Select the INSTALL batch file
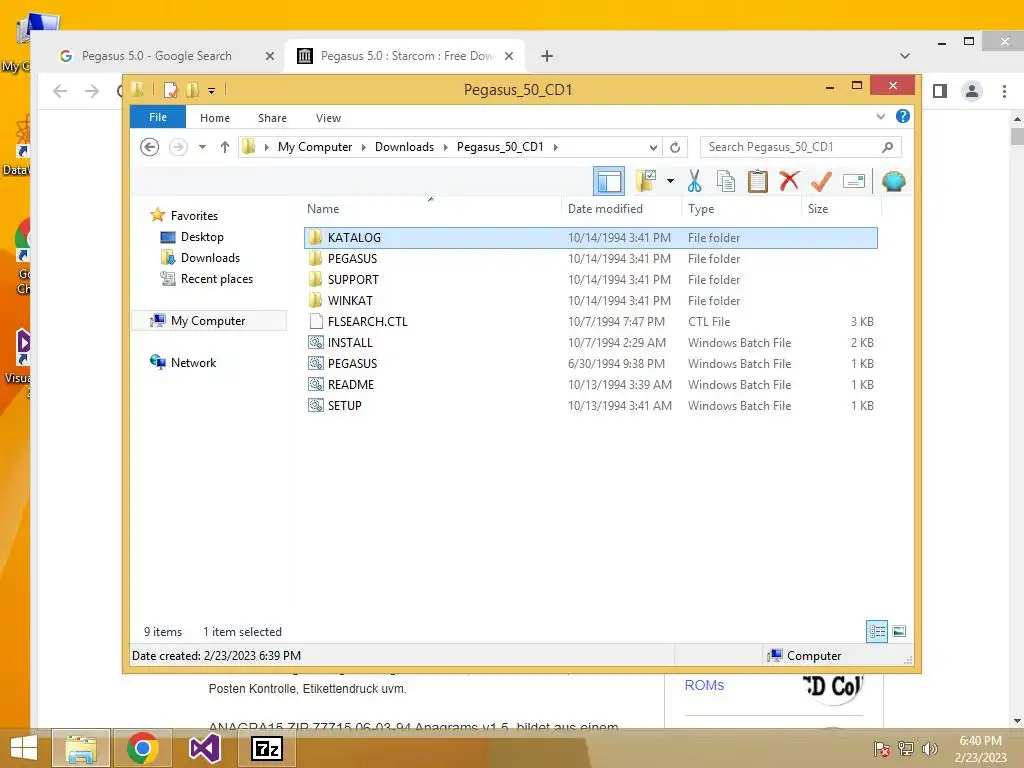This screenshot has width=1024, height=768. 590,342
